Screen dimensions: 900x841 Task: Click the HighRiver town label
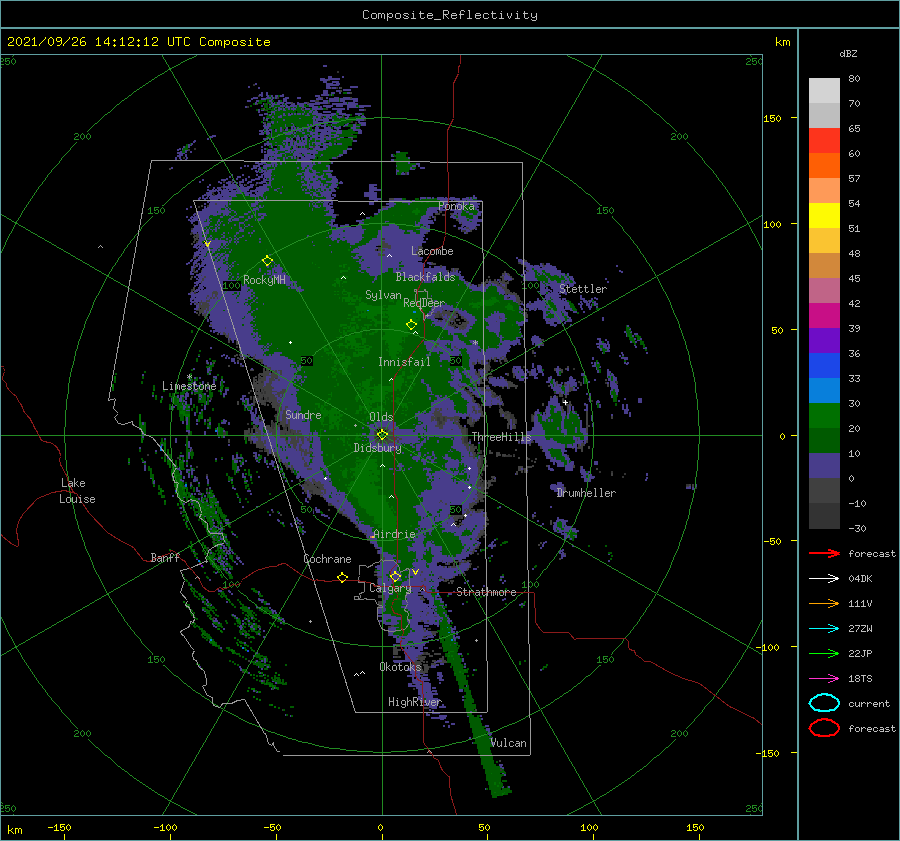[414, 702]
